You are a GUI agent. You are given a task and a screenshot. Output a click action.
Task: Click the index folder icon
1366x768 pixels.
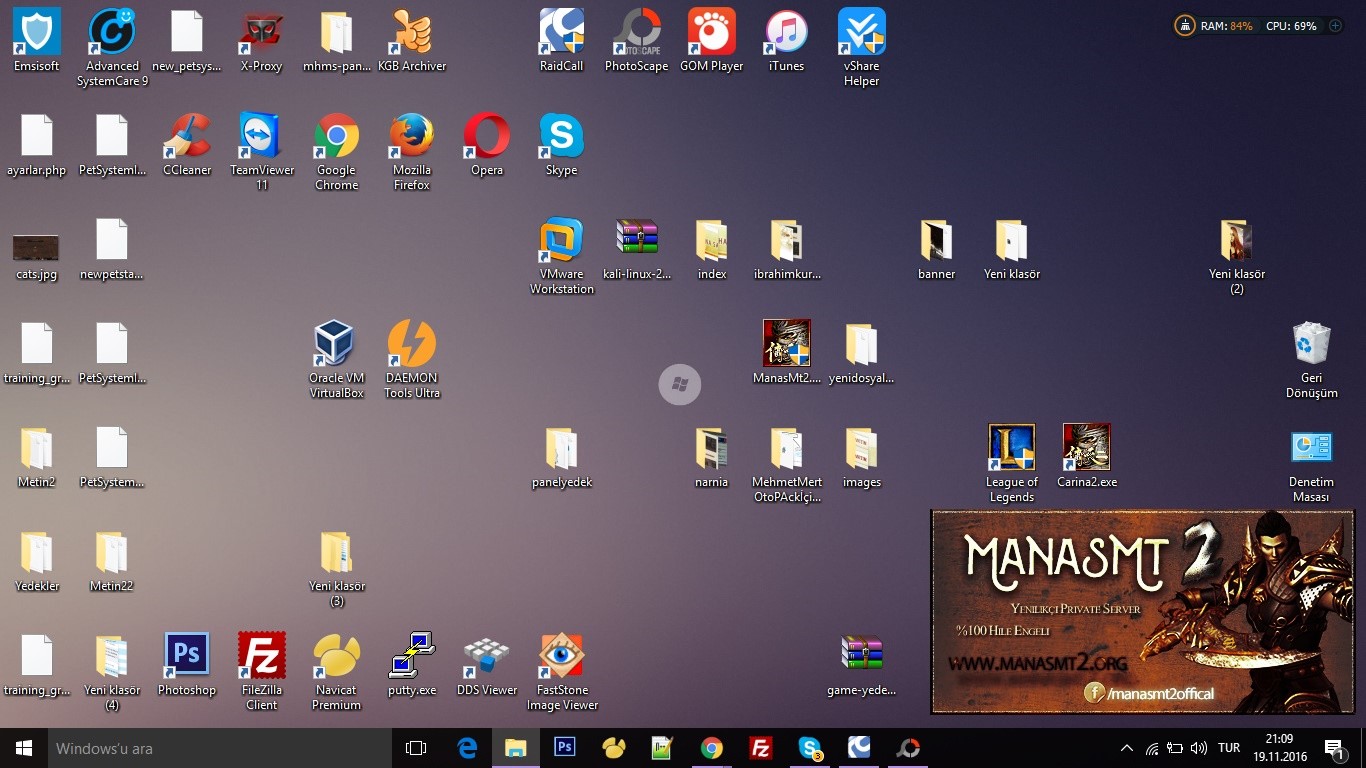712,248
